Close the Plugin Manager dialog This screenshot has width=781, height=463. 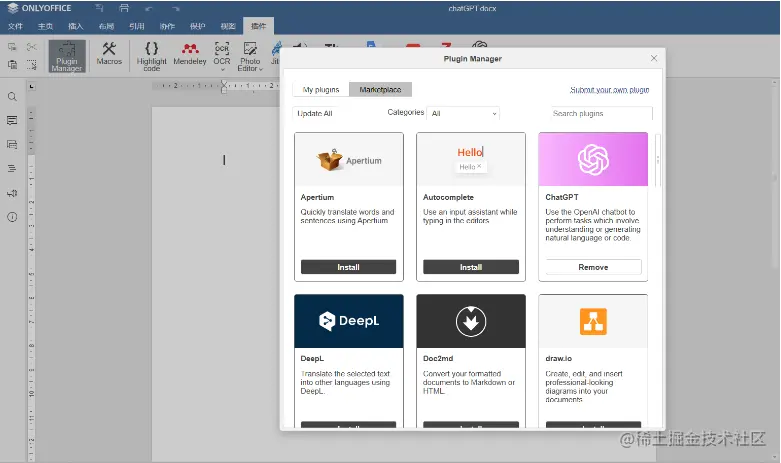[x=654, y=58]
